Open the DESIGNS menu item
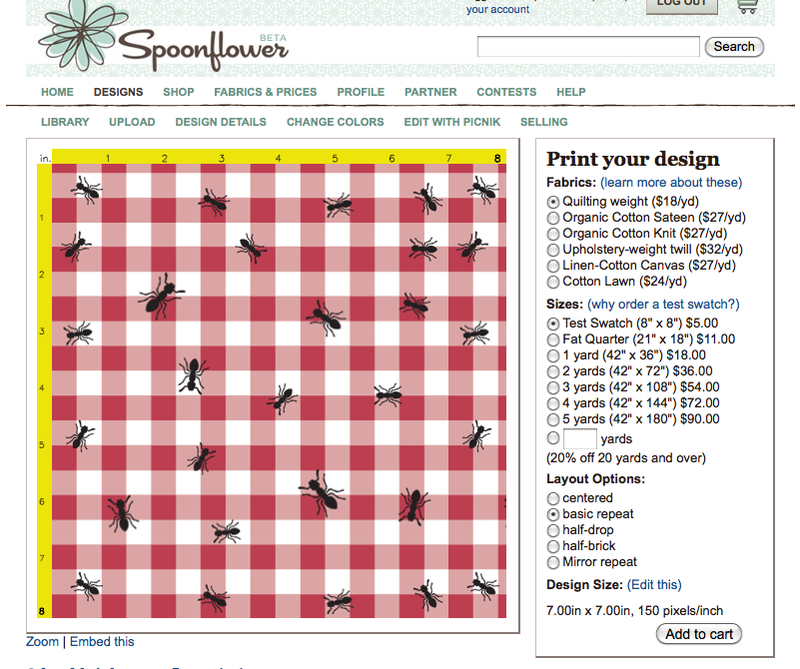This screenshot has width=800, height=669. (x=118, y=92)
